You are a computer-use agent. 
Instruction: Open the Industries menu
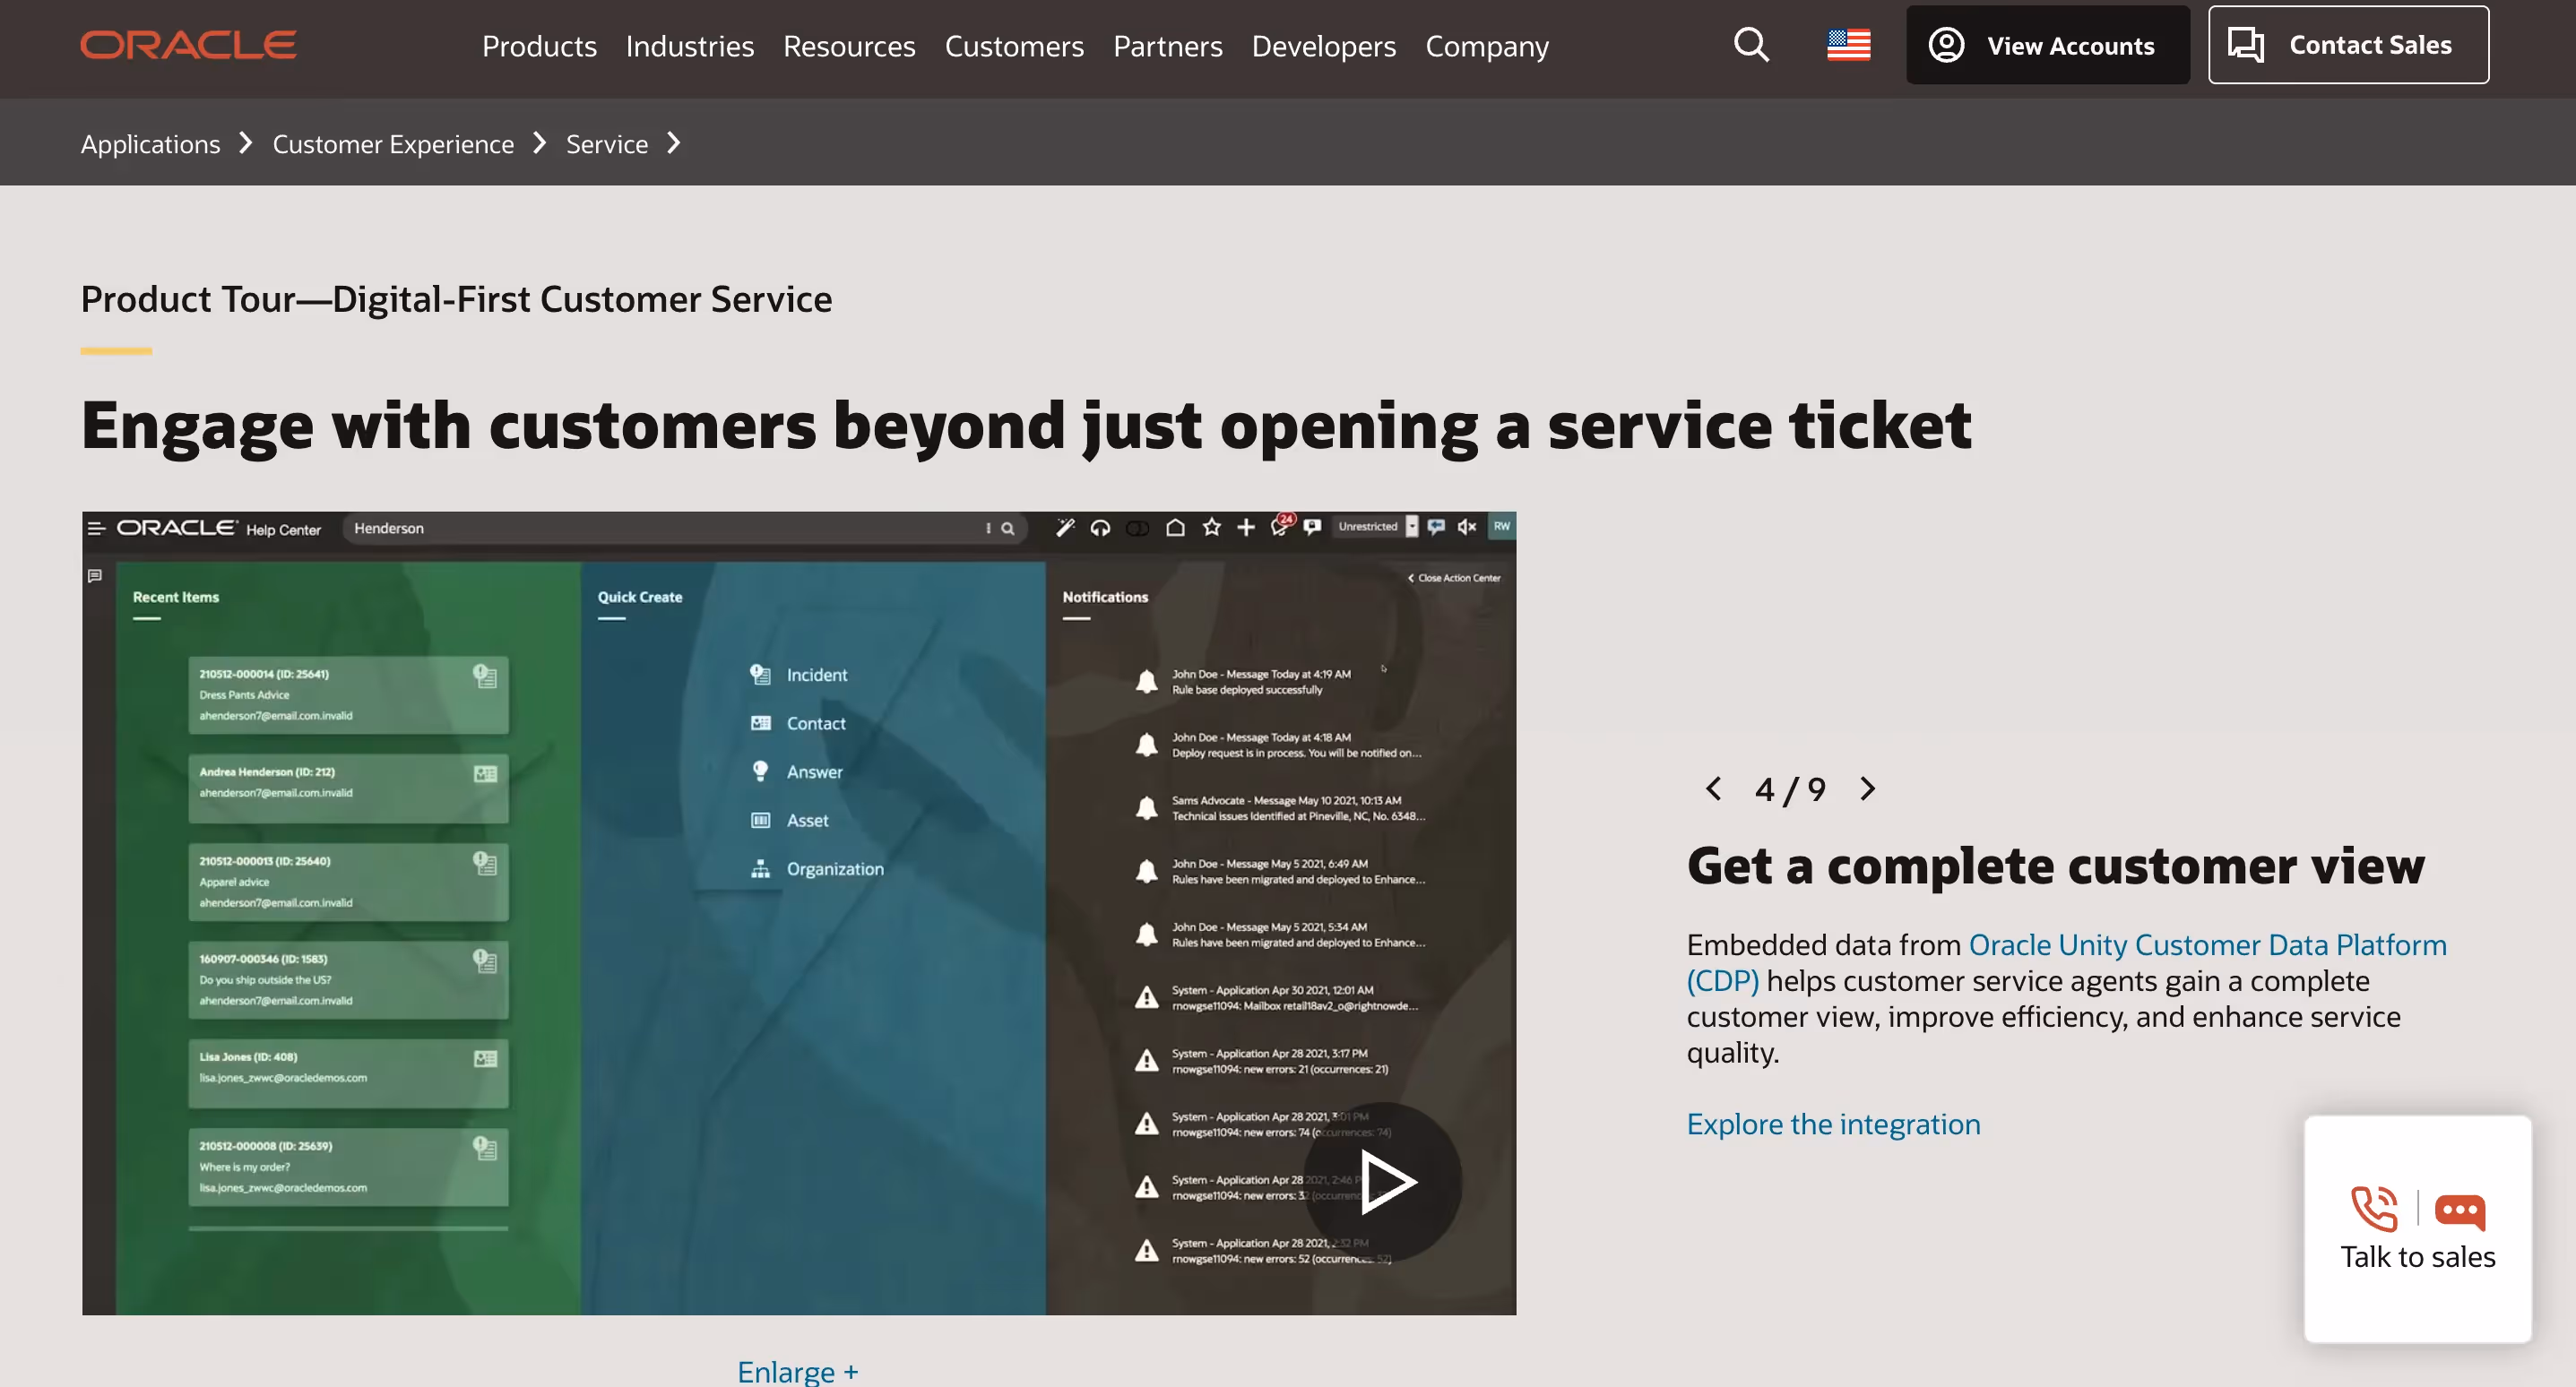click(x=689, y=46)
